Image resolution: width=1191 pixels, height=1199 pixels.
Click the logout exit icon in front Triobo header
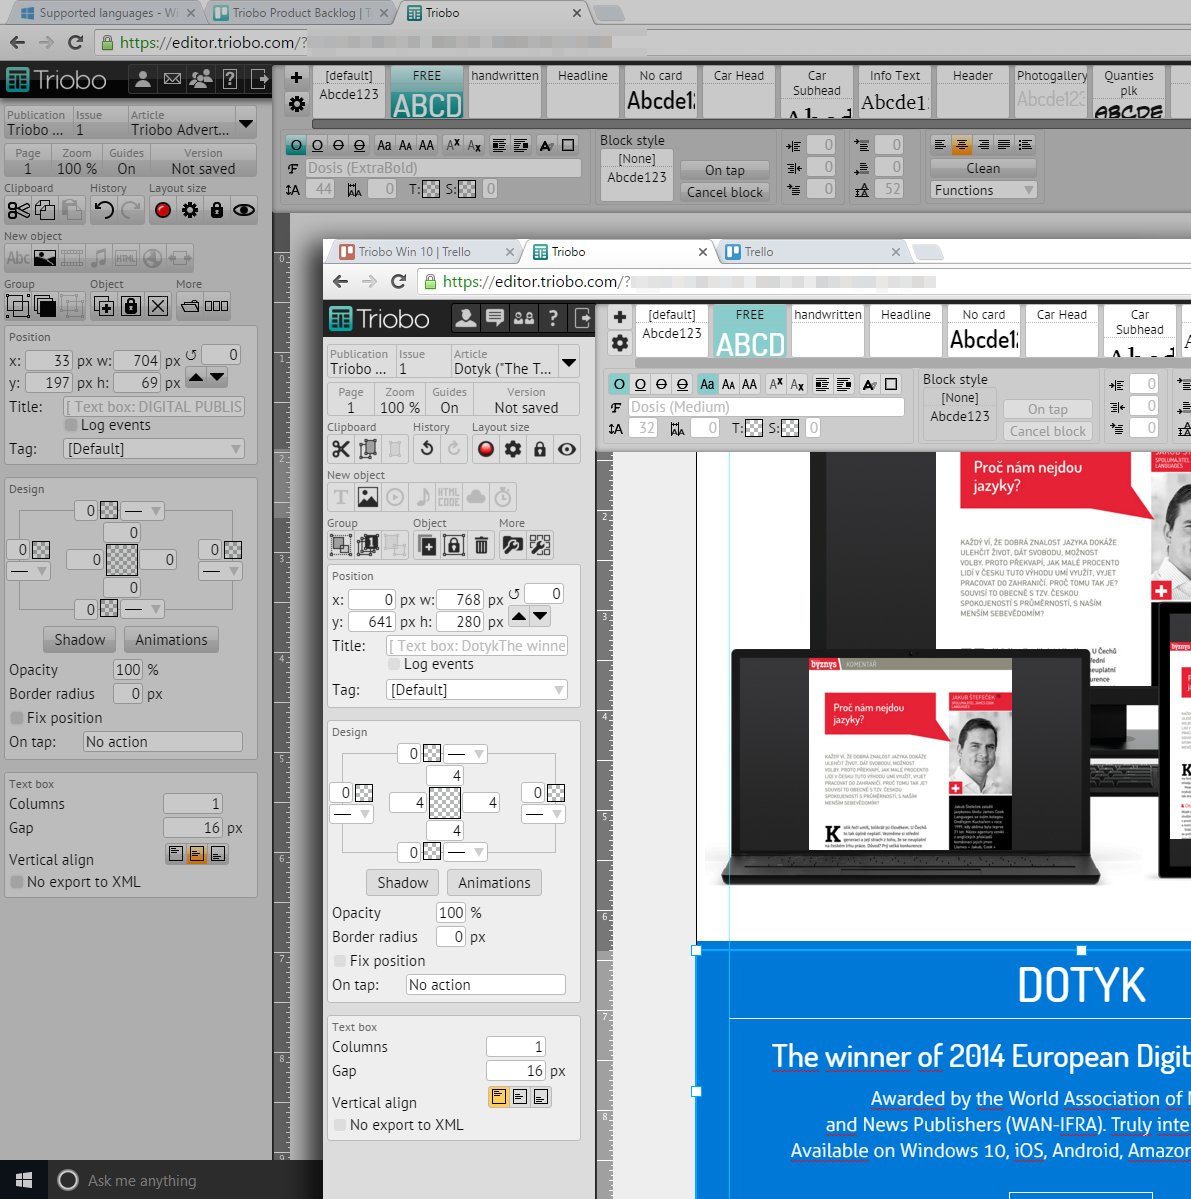coord(583,318)
